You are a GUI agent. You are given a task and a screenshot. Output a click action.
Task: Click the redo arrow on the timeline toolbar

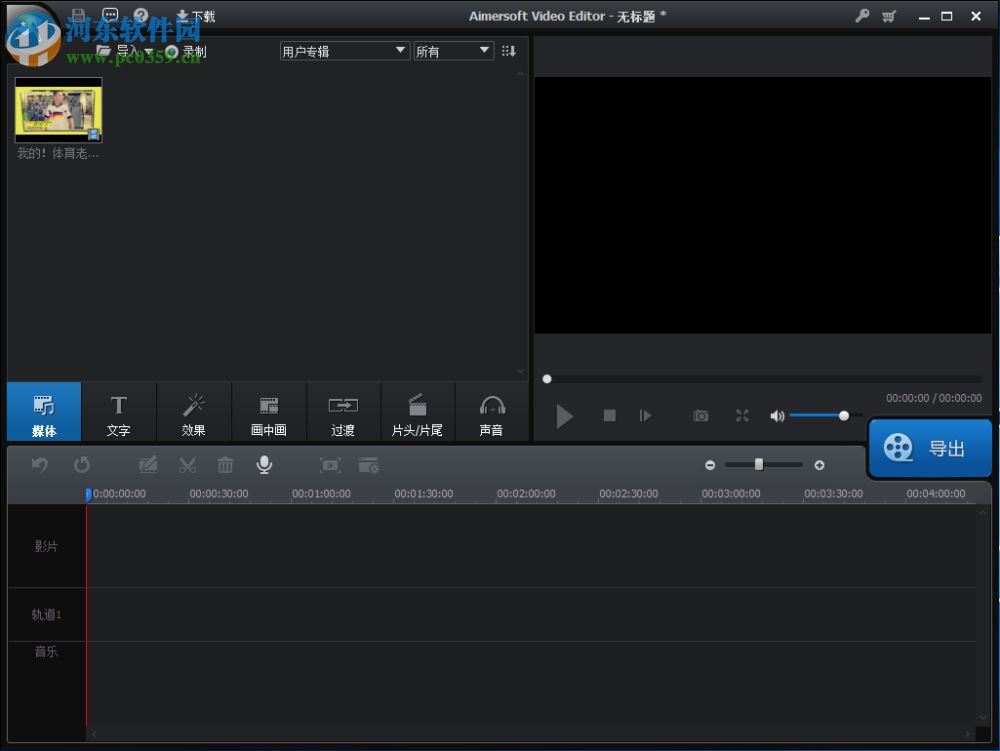[83, 464]
